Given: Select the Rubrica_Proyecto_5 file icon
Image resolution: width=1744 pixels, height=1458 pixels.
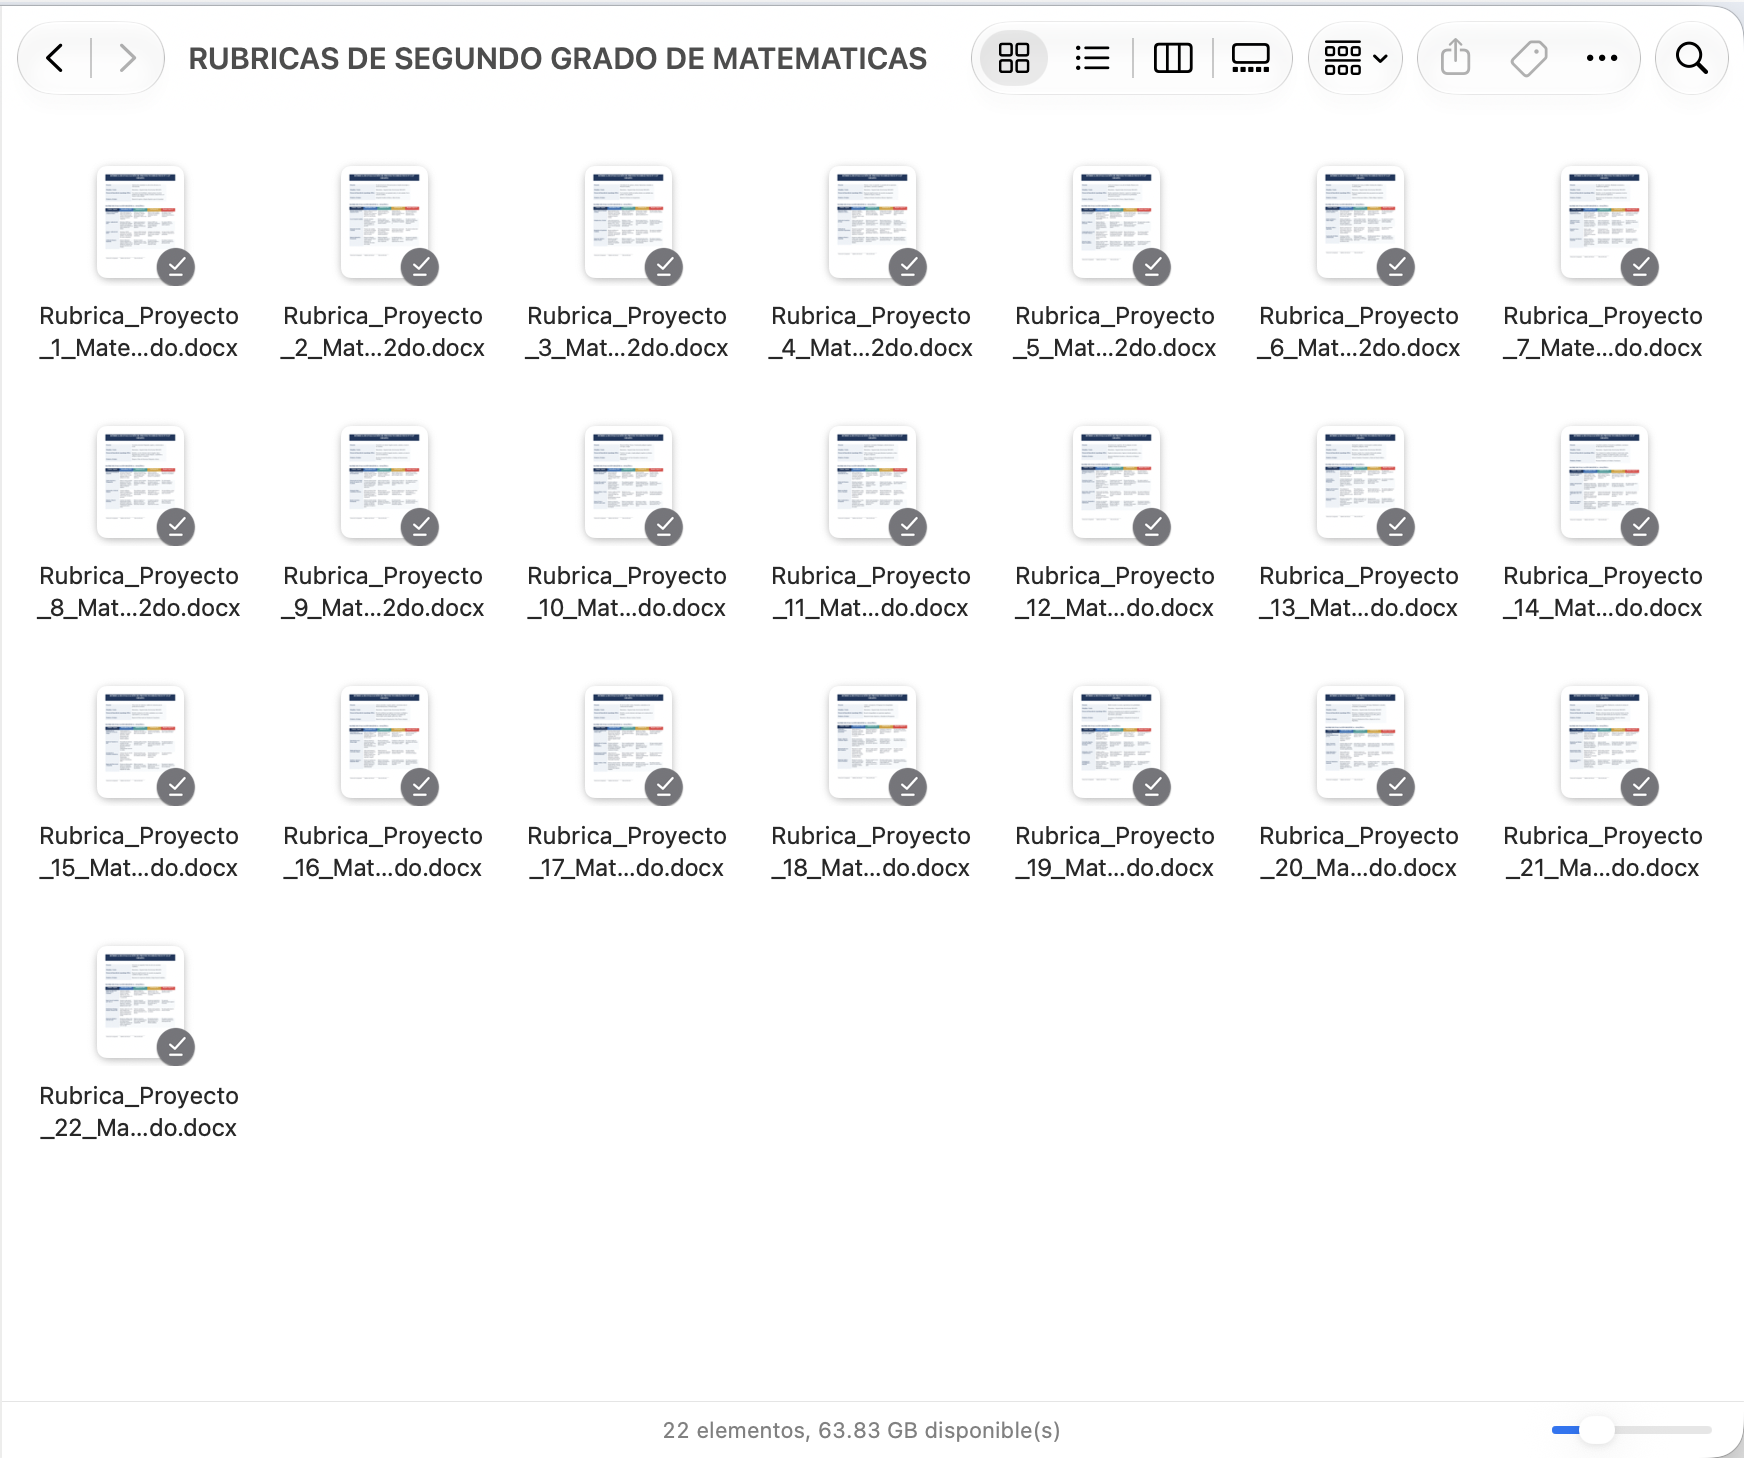Looking at the screenshot, I should 1116,222.
